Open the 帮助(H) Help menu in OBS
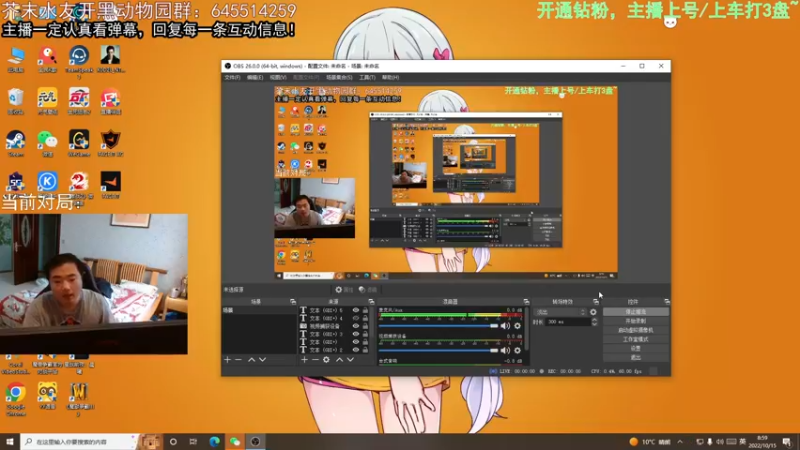This screenshot has height=450, width=800. [x=390, y=78]
